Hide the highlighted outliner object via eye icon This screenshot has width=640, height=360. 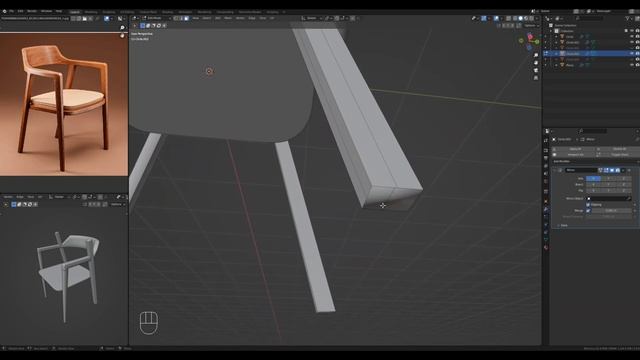pos(632,53)
